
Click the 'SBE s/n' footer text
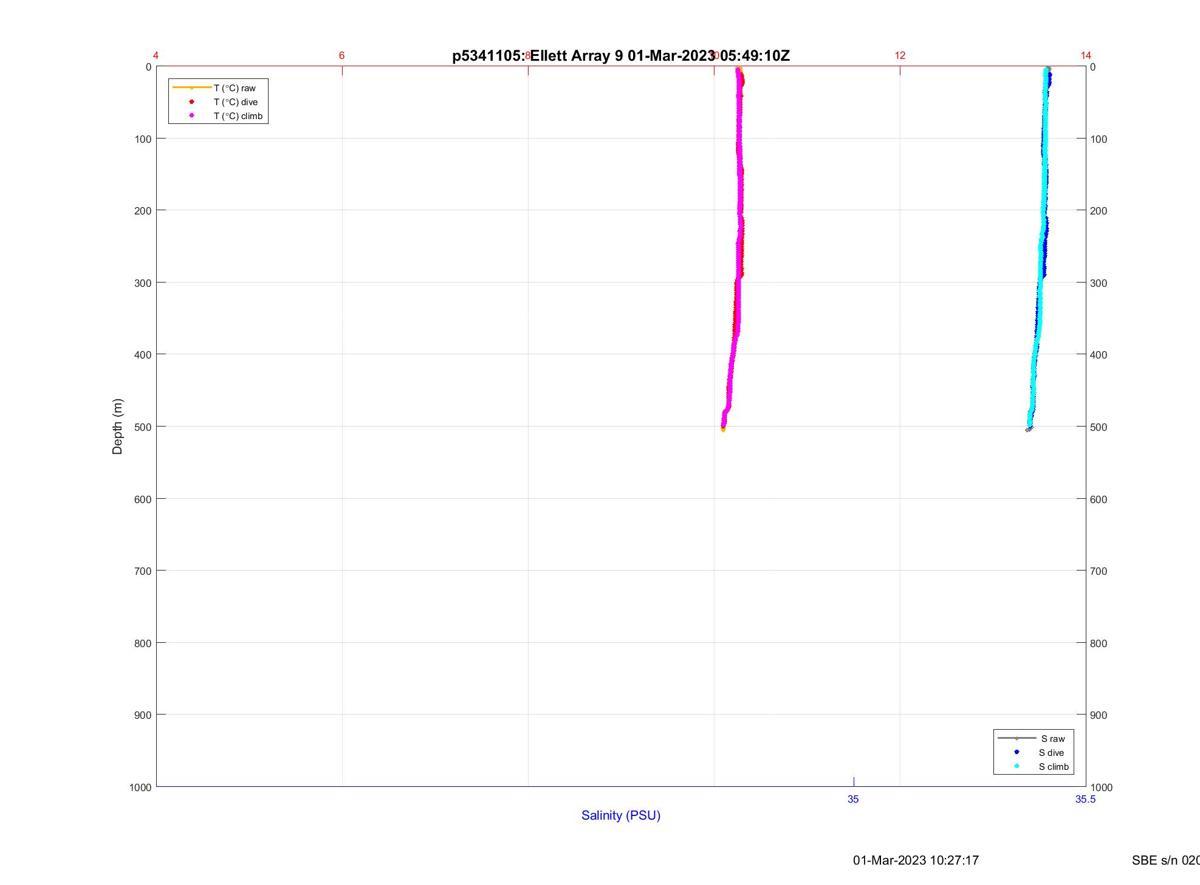click(1165, 860)
